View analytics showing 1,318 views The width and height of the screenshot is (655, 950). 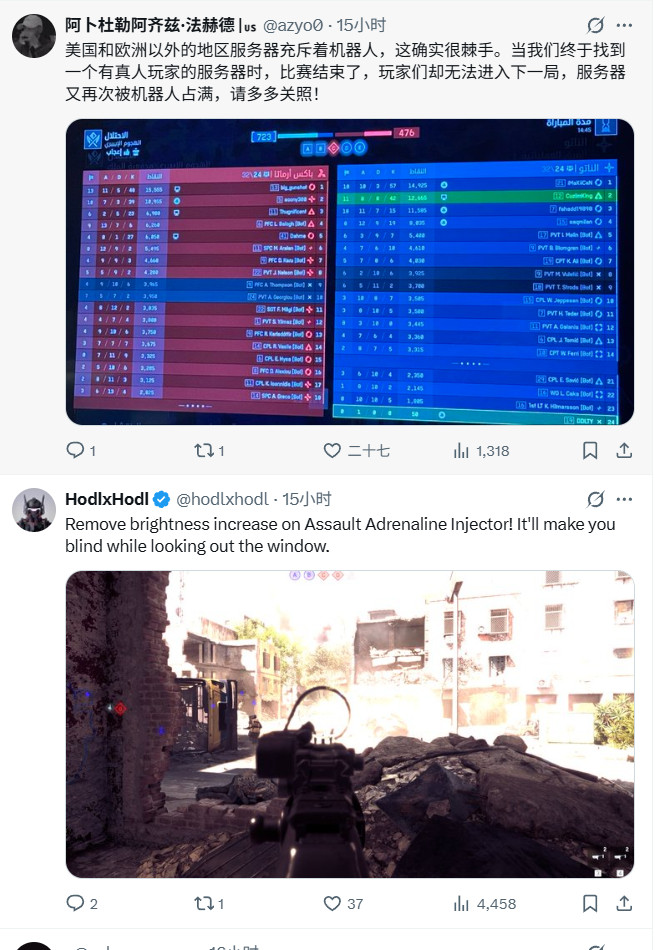[x=481, y=450]
